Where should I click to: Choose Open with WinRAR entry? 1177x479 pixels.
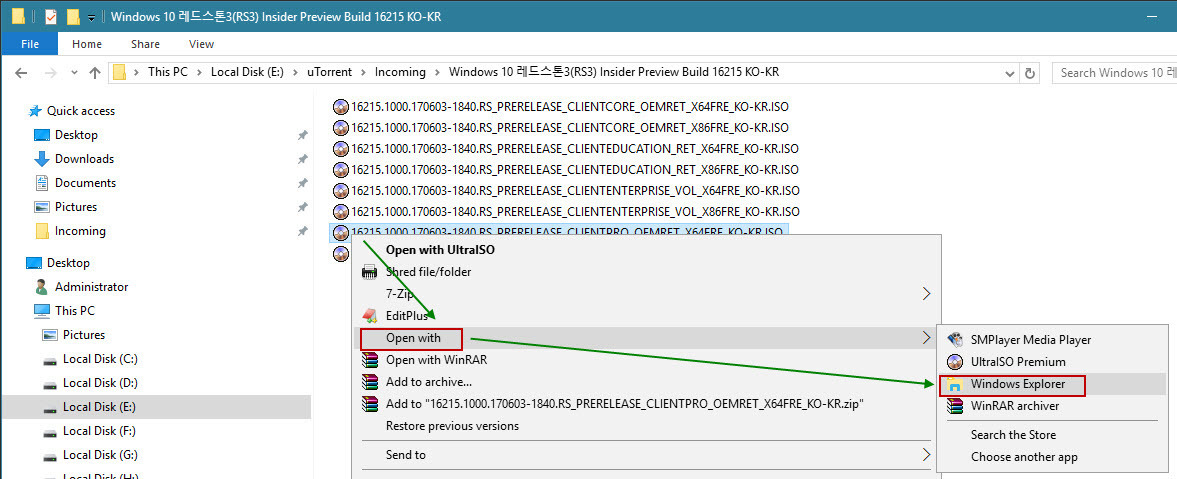point(436,360)
